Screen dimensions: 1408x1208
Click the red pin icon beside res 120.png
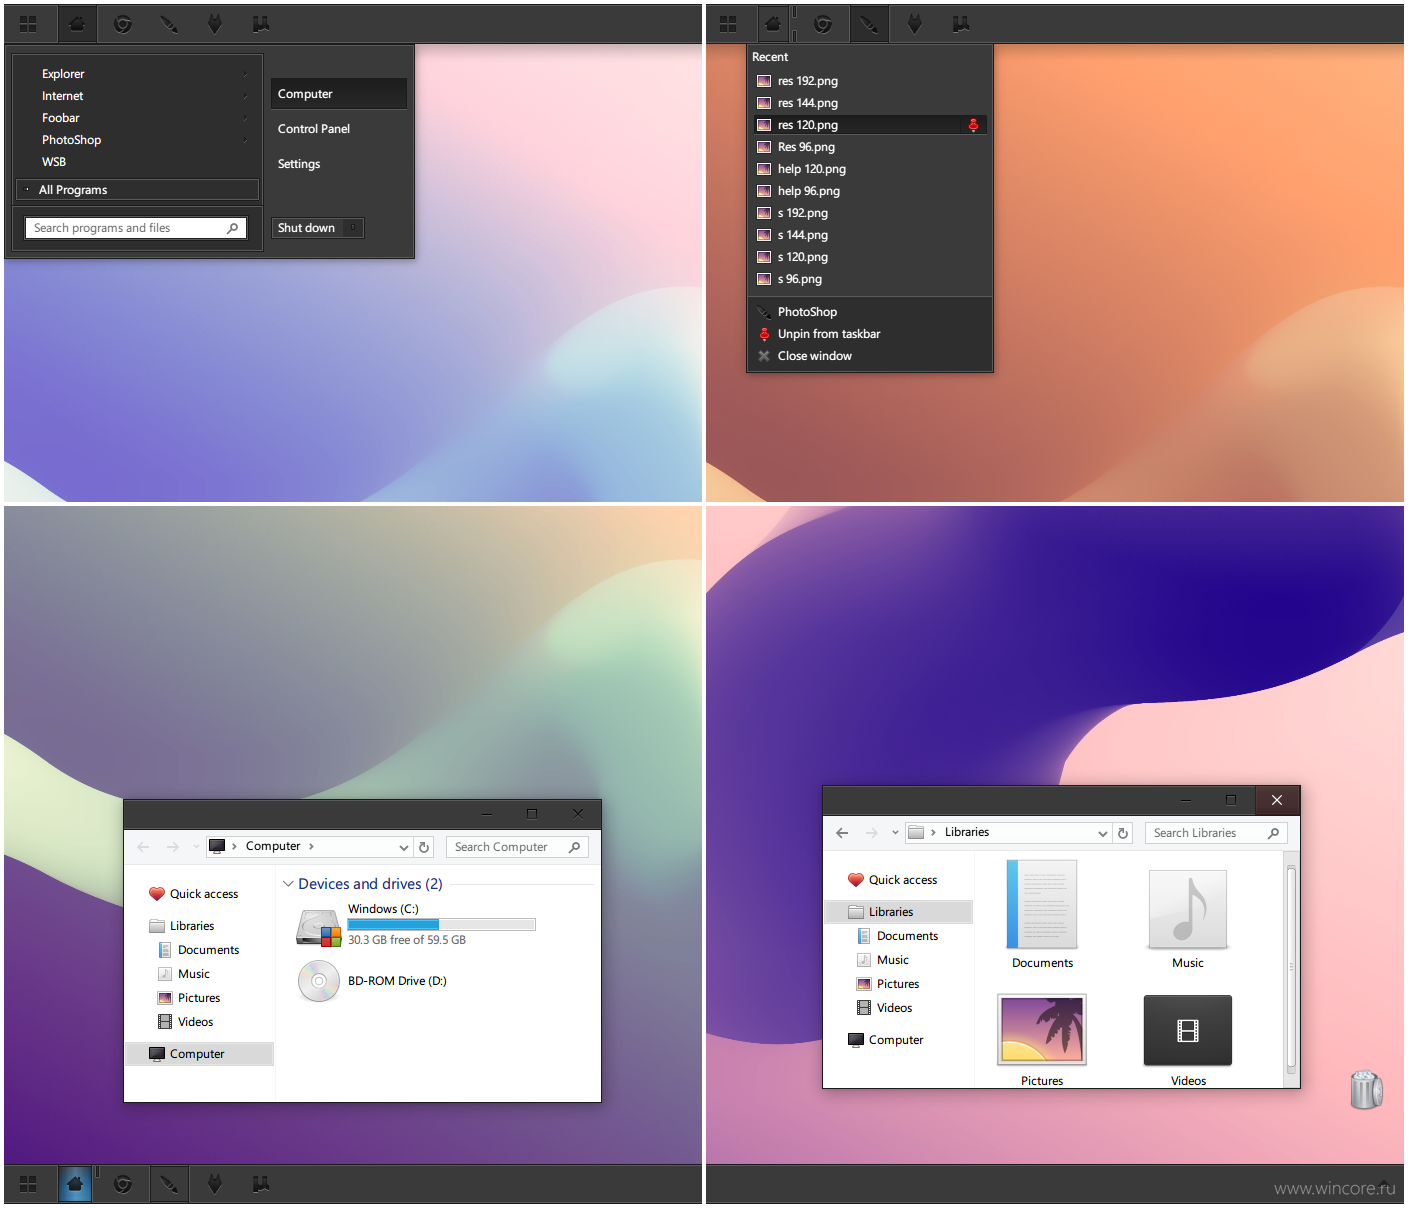point(973,125)
